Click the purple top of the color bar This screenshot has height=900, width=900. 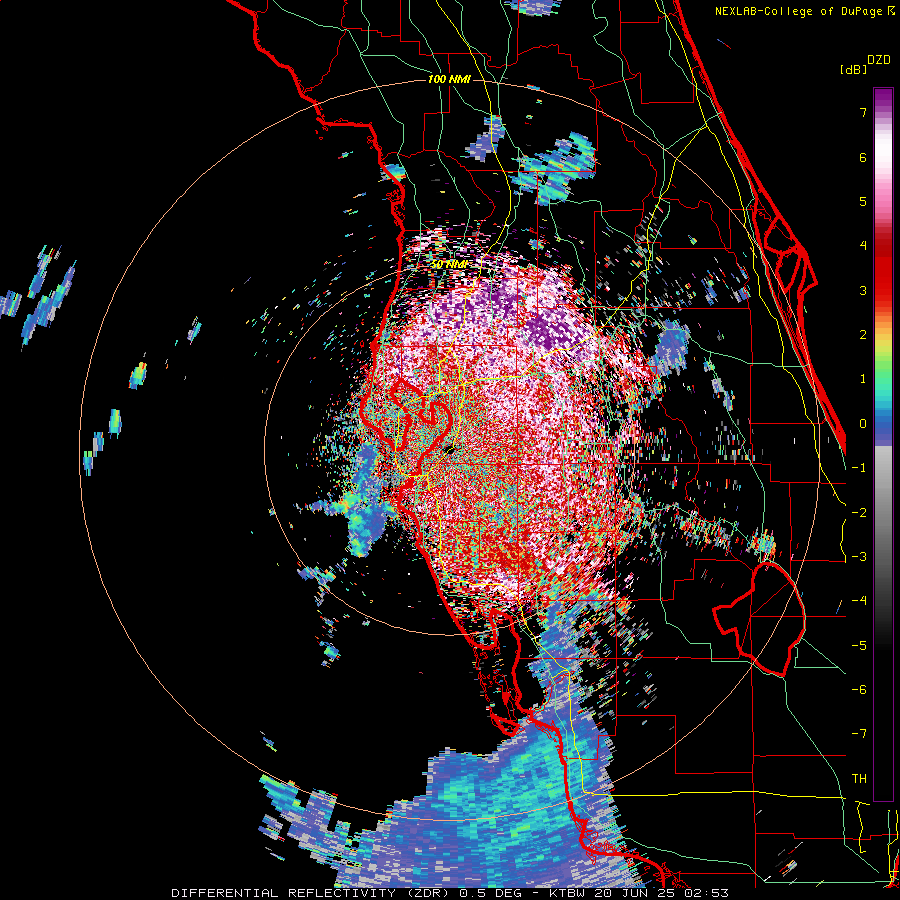(883, 99)
